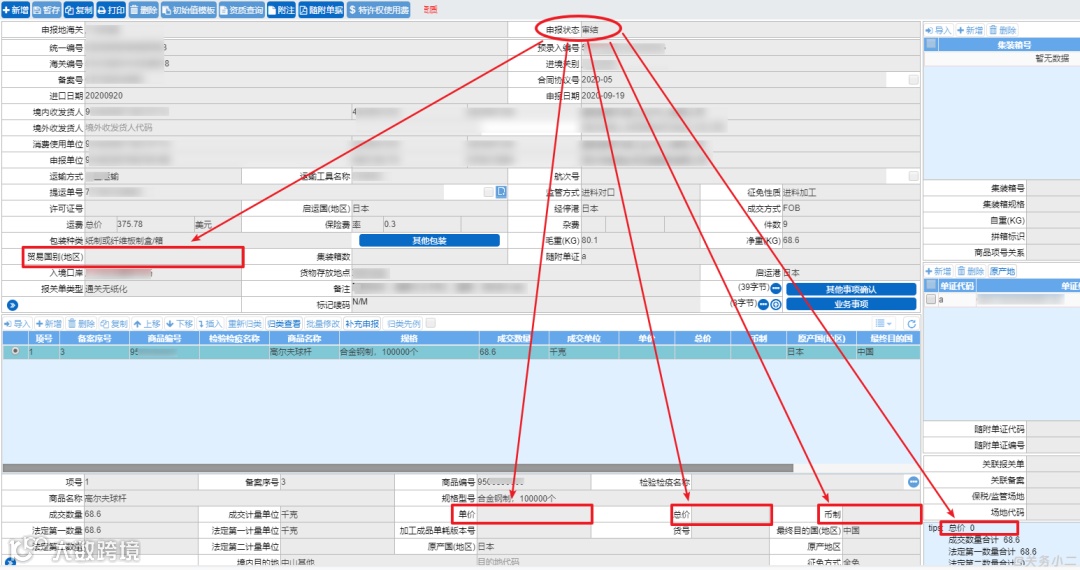Add a goods item with 新增 in goods toolbar
The width and height of the screenshot is (1080, 570).
49,324
